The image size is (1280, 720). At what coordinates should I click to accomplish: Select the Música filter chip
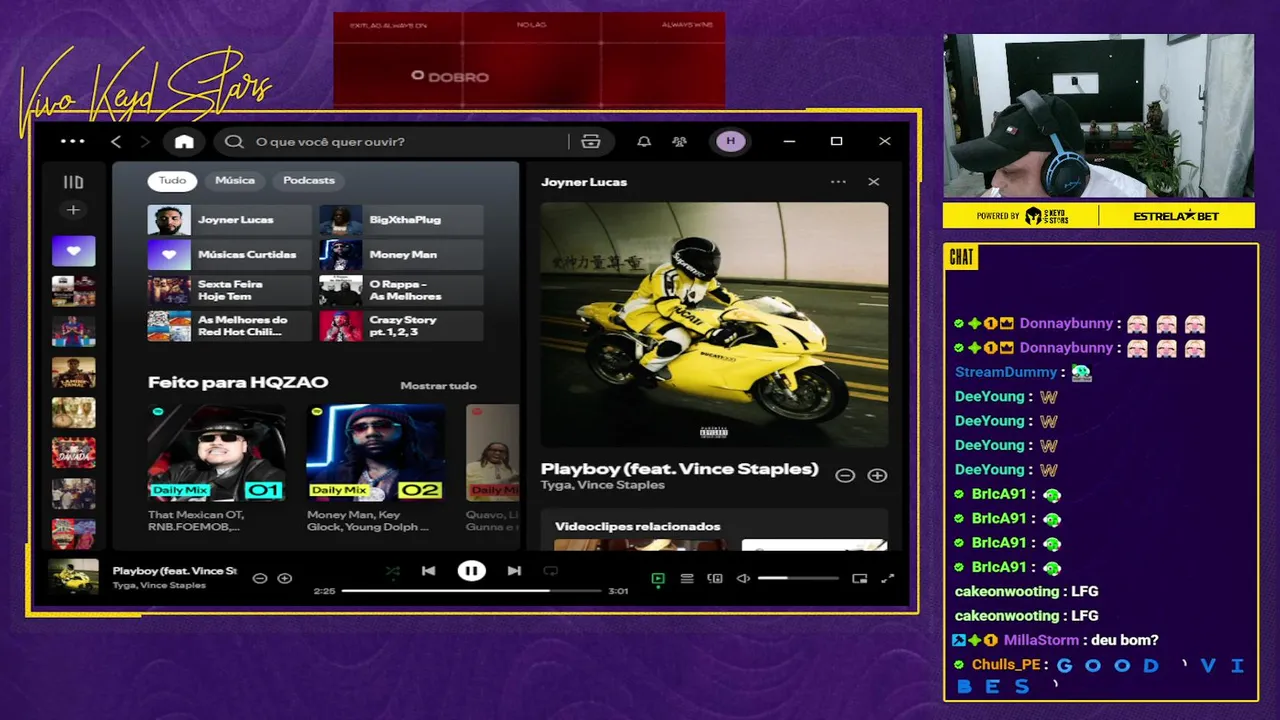[235, 180]
